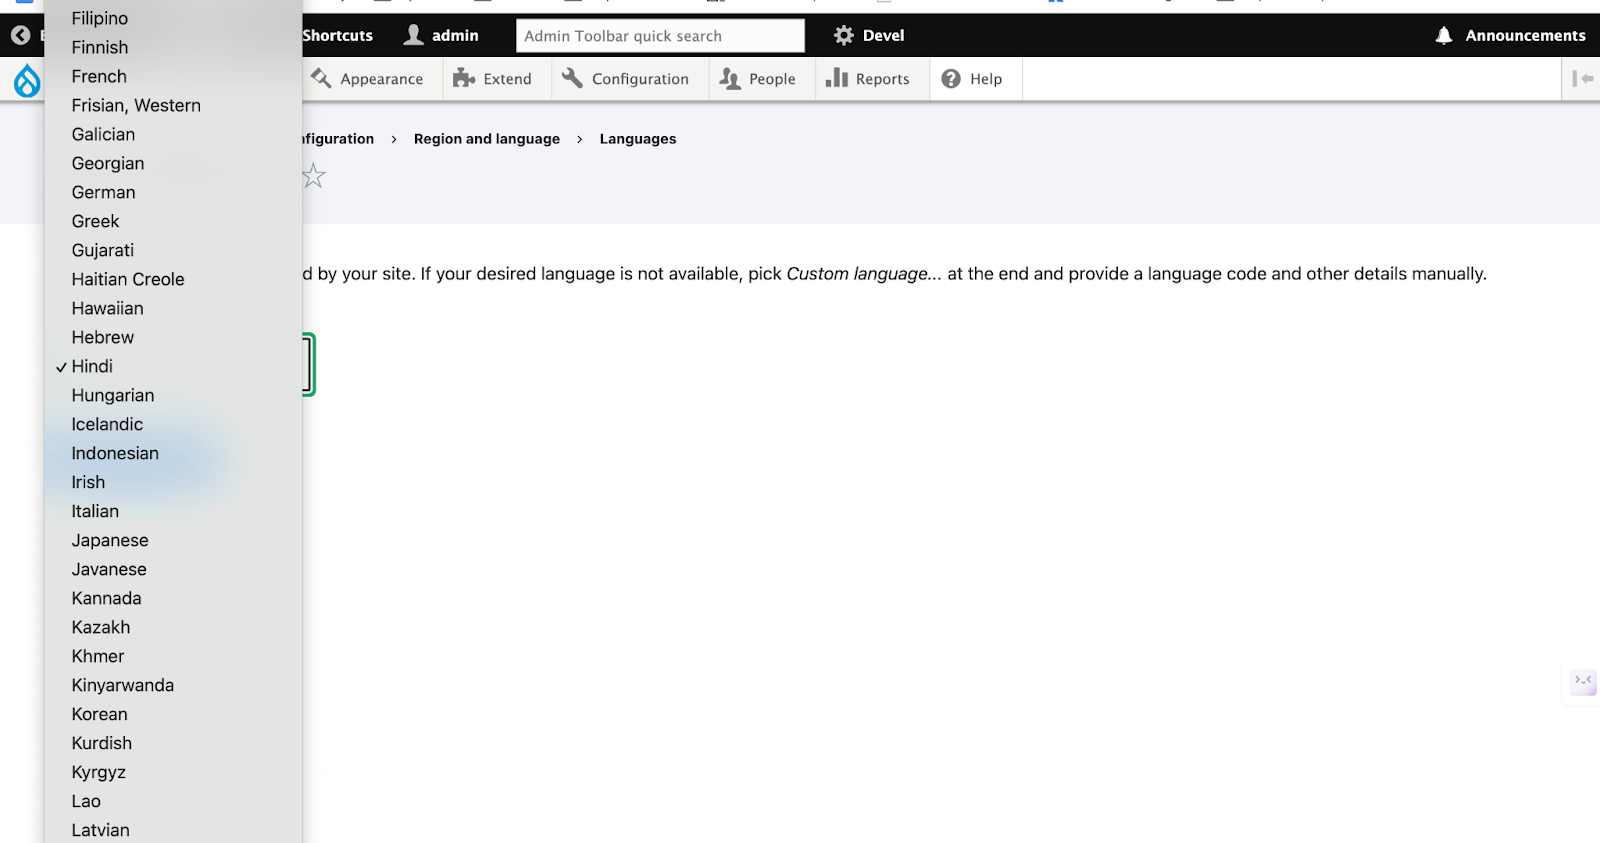Viewport: 1600px width, 843px height.
Task: Go to Help admin menu label
Action: (985, 79)
